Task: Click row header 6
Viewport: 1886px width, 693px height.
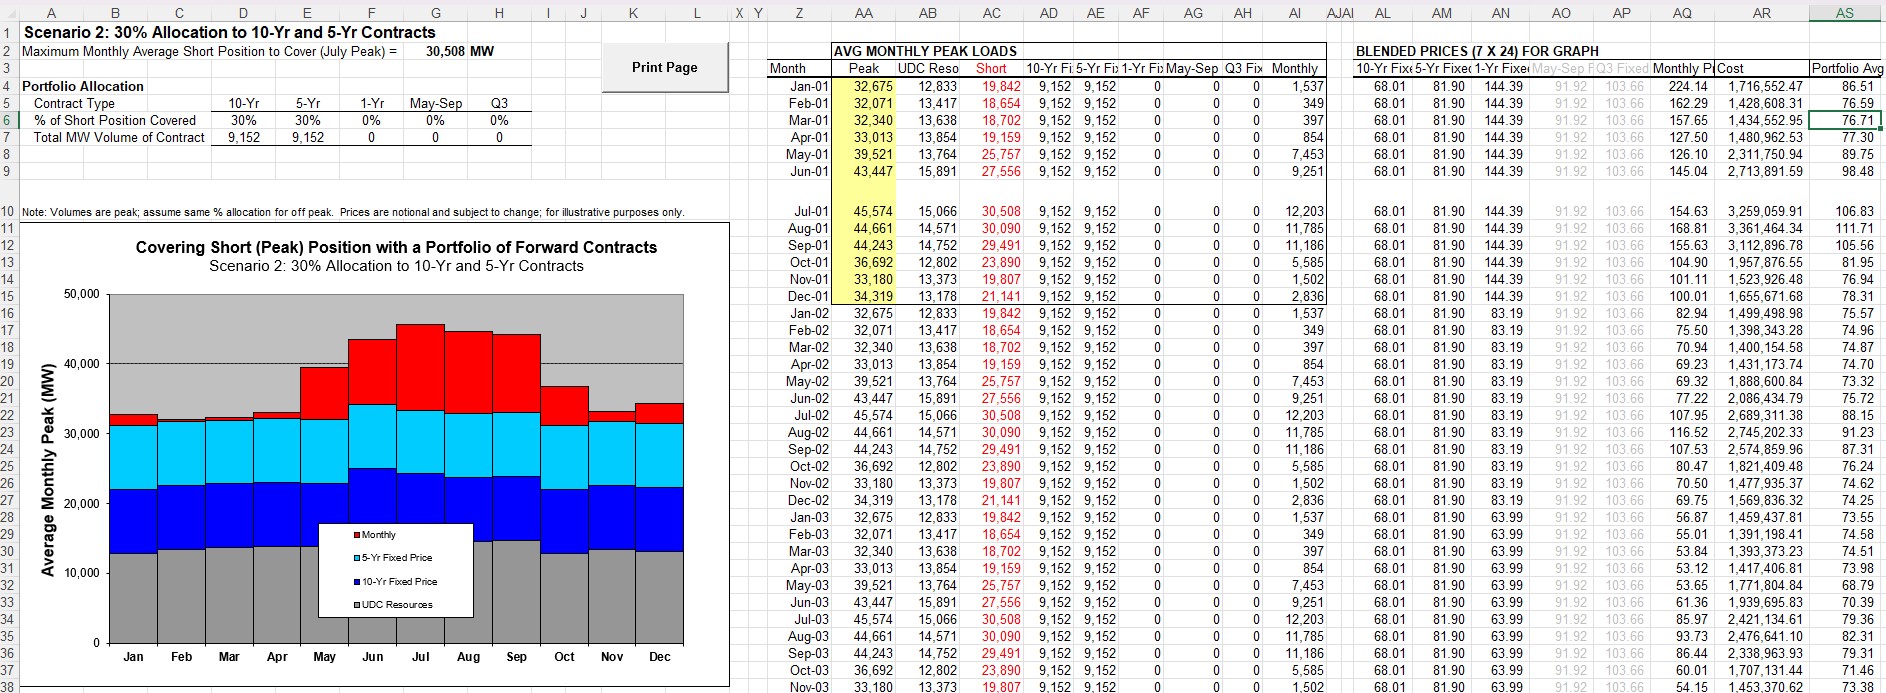Action: [7, 120]
